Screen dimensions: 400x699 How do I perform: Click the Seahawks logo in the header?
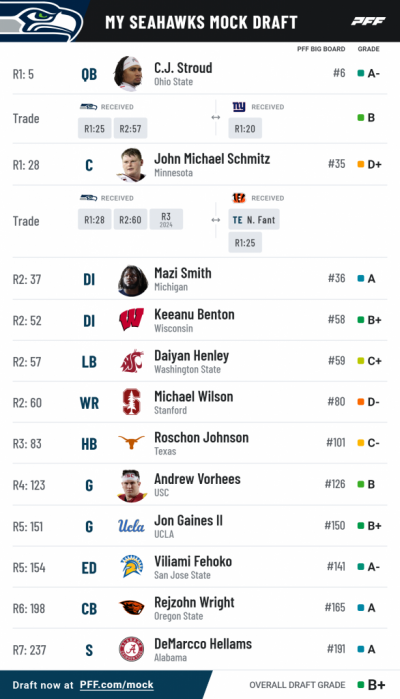[x=41, y=21]
